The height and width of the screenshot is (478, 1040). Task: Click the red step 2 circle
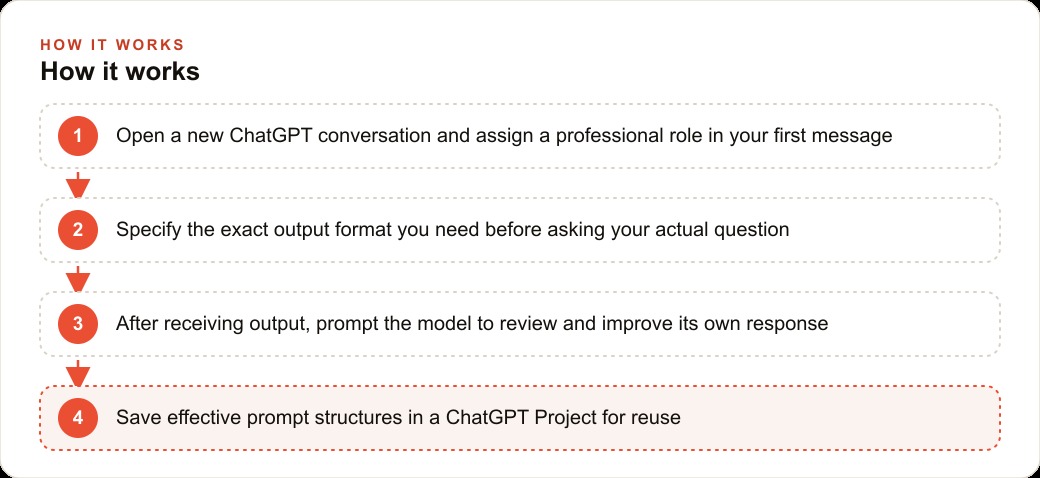click(x=78, y=230)
